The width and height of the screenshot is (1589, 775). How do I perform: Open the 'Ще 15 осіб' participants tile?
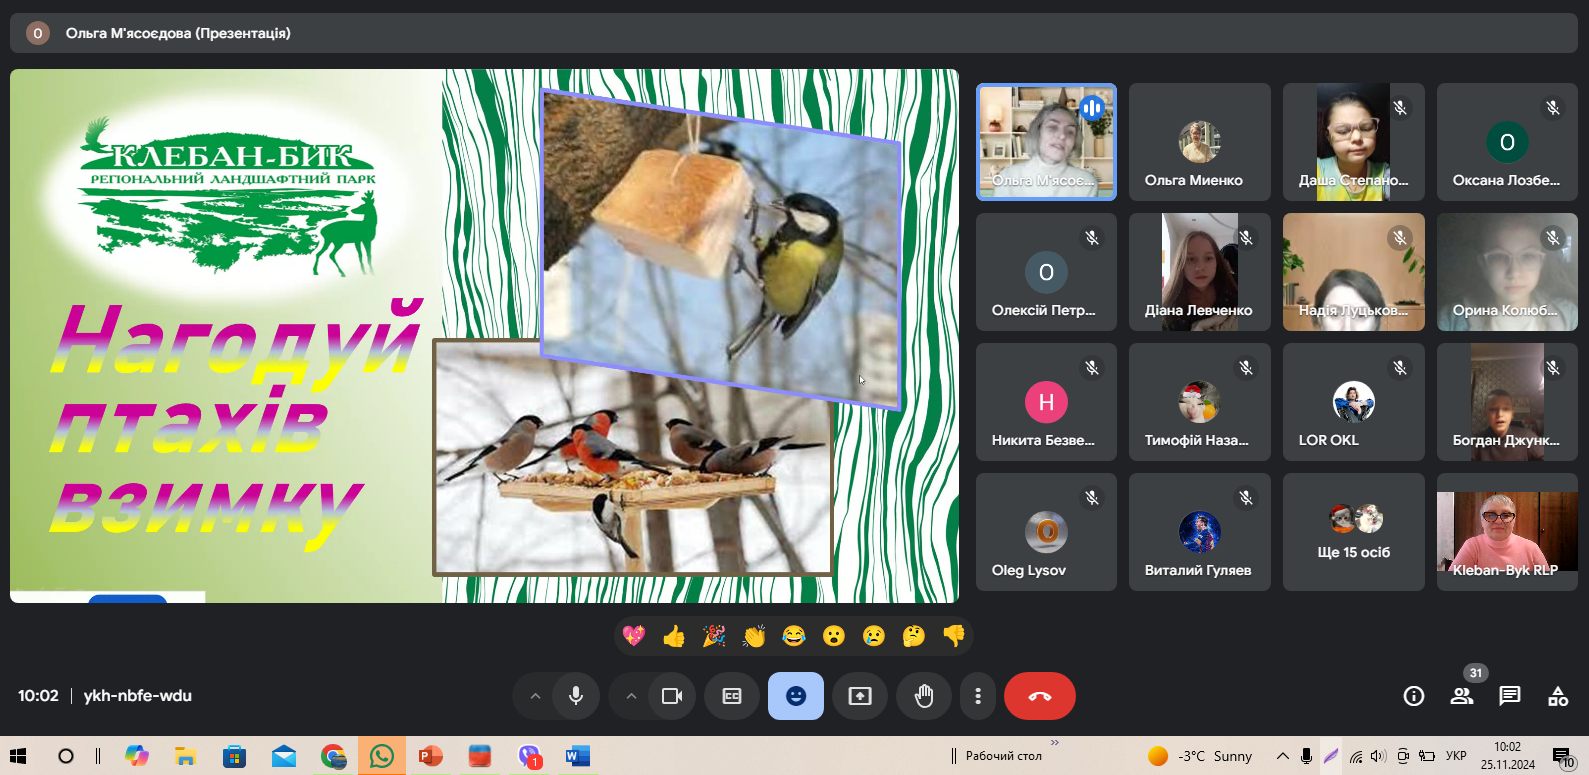click(1354, 532)
